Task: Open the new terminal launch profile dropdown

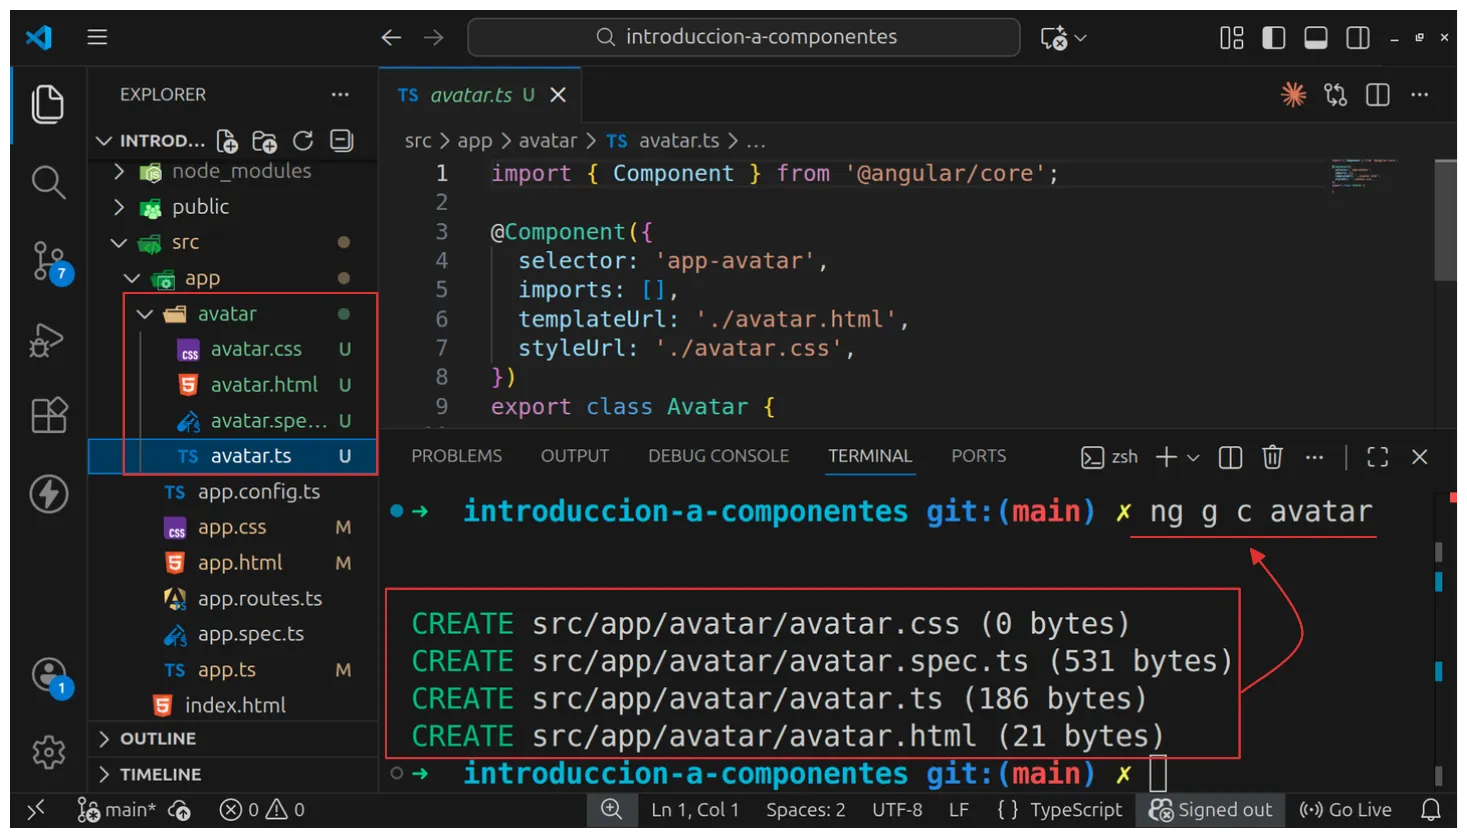Action: (x=1193, y=457)
